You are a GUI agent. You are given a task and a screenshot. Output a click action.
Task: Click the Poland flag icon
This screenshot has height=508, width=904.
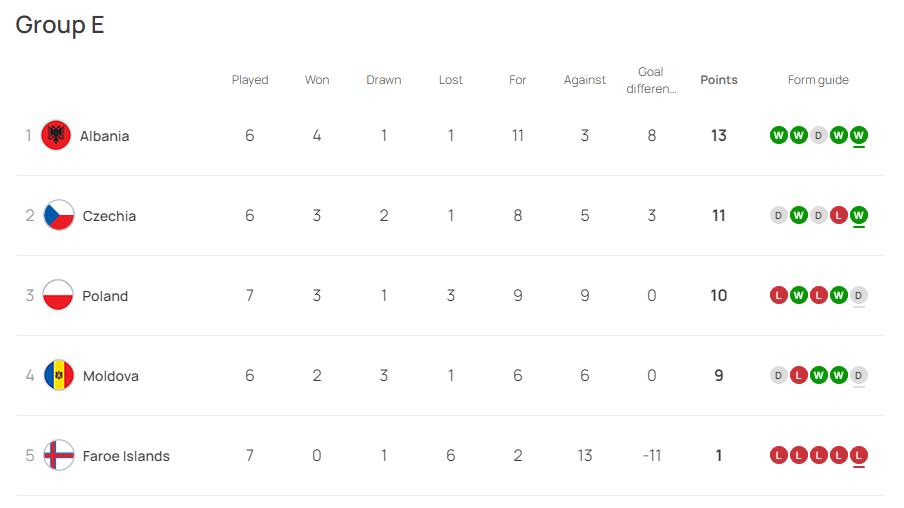click(58, 295)
